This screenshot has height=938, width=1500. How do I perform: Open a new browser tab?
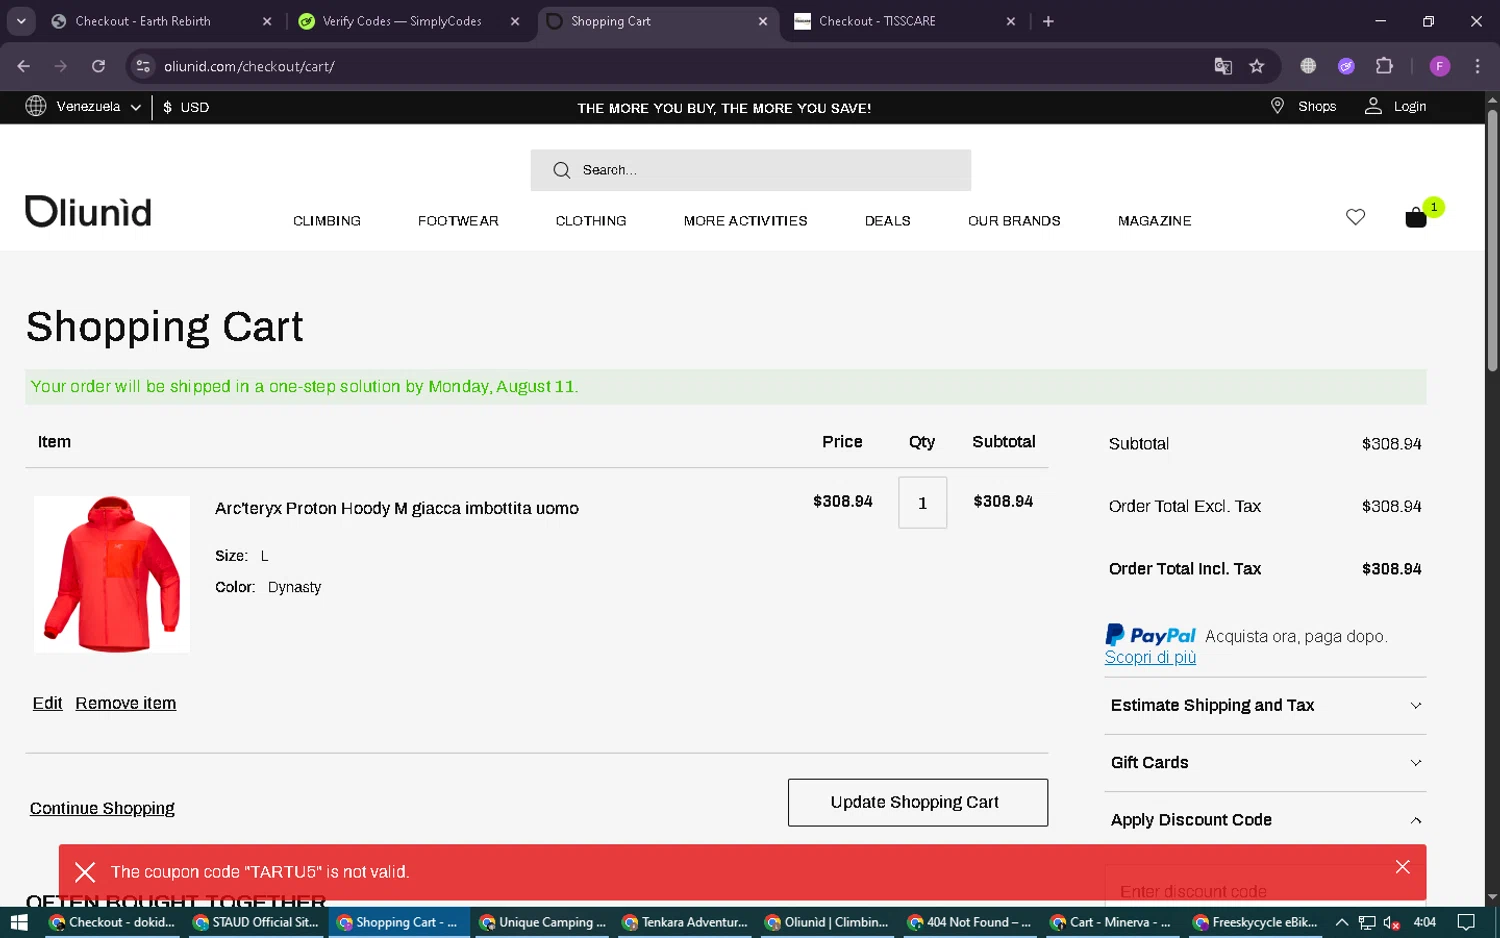pyautogui.click(x=1048, y=21)
